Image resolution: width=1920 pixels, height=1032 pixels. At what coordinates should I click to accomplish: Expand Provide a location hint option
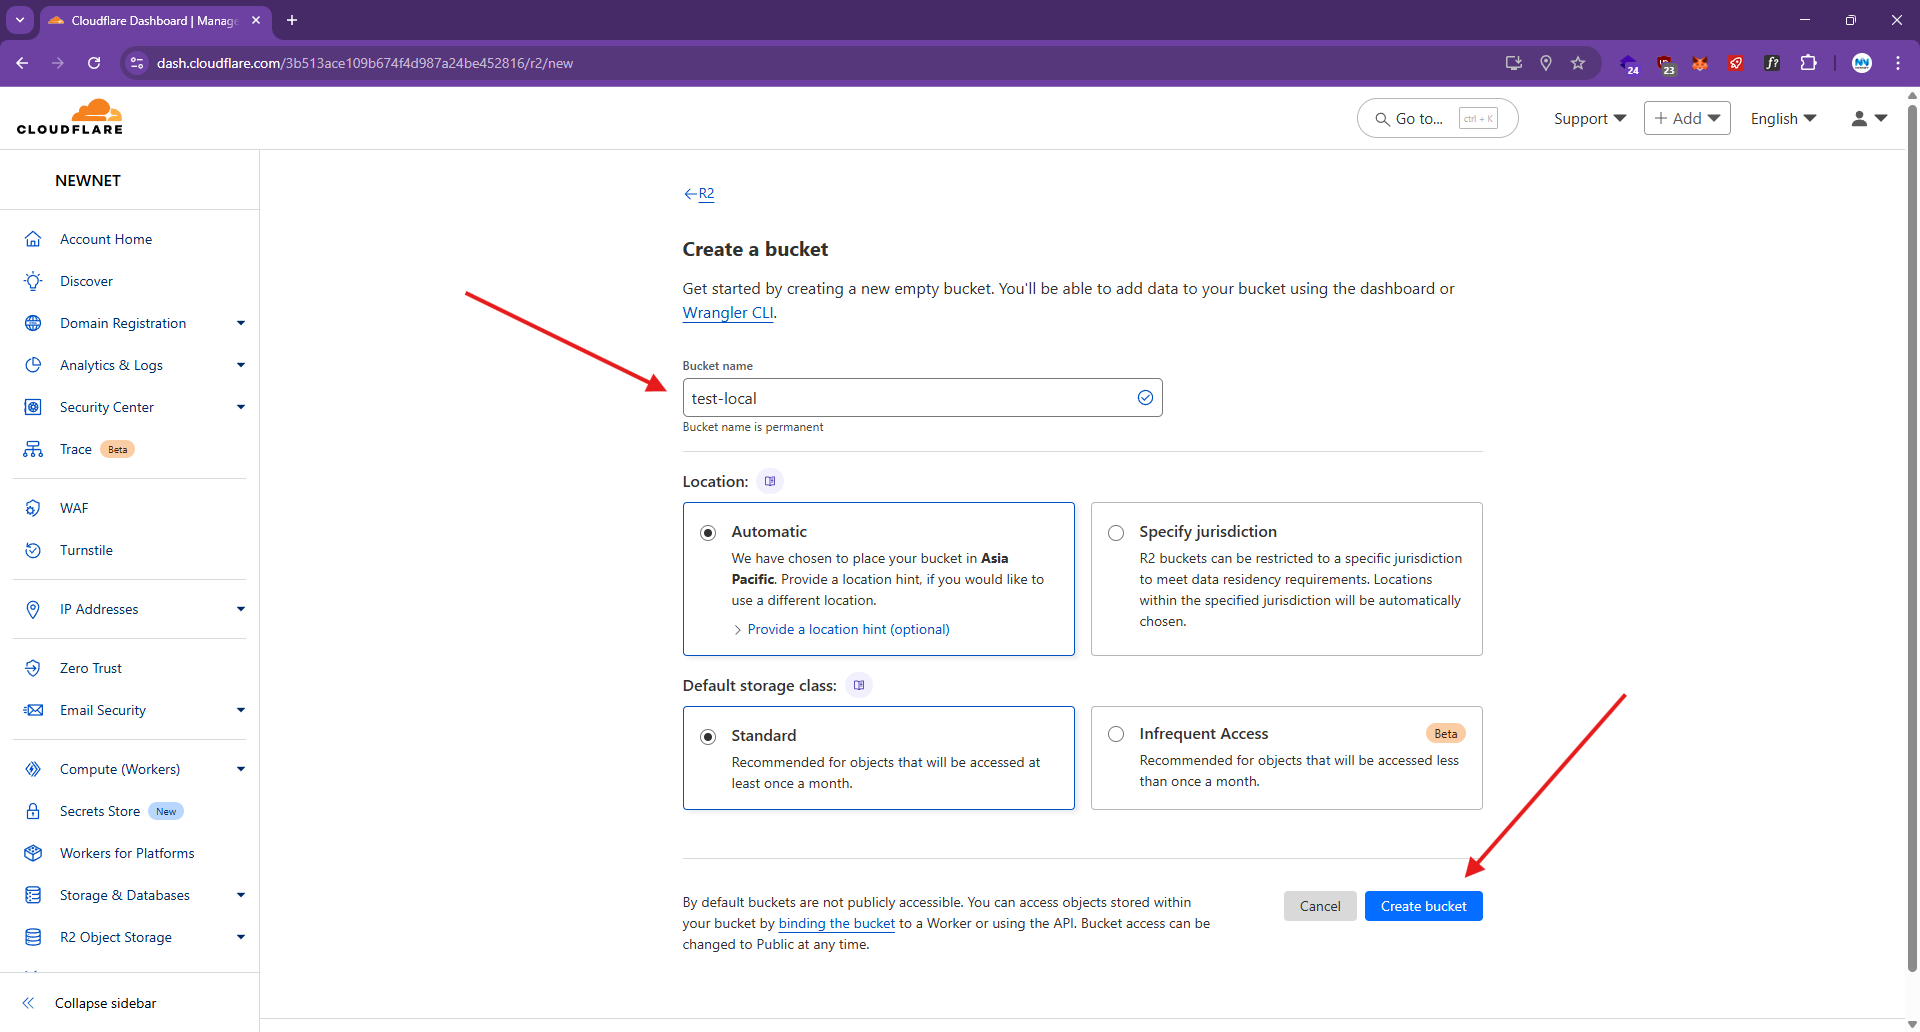(x=841, y=629)
